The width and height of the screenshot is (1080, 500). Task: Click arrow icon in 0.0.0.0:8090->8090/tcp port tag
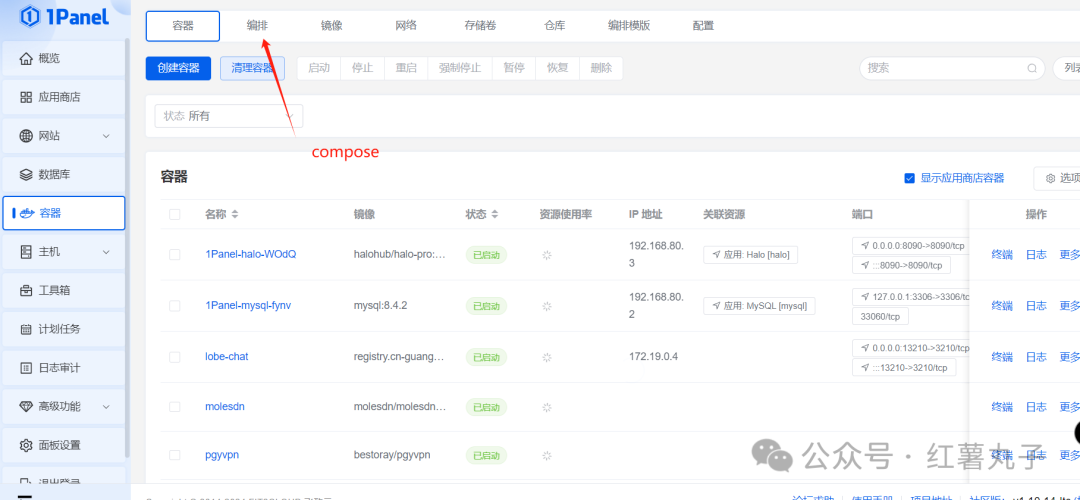coord(865,245)
